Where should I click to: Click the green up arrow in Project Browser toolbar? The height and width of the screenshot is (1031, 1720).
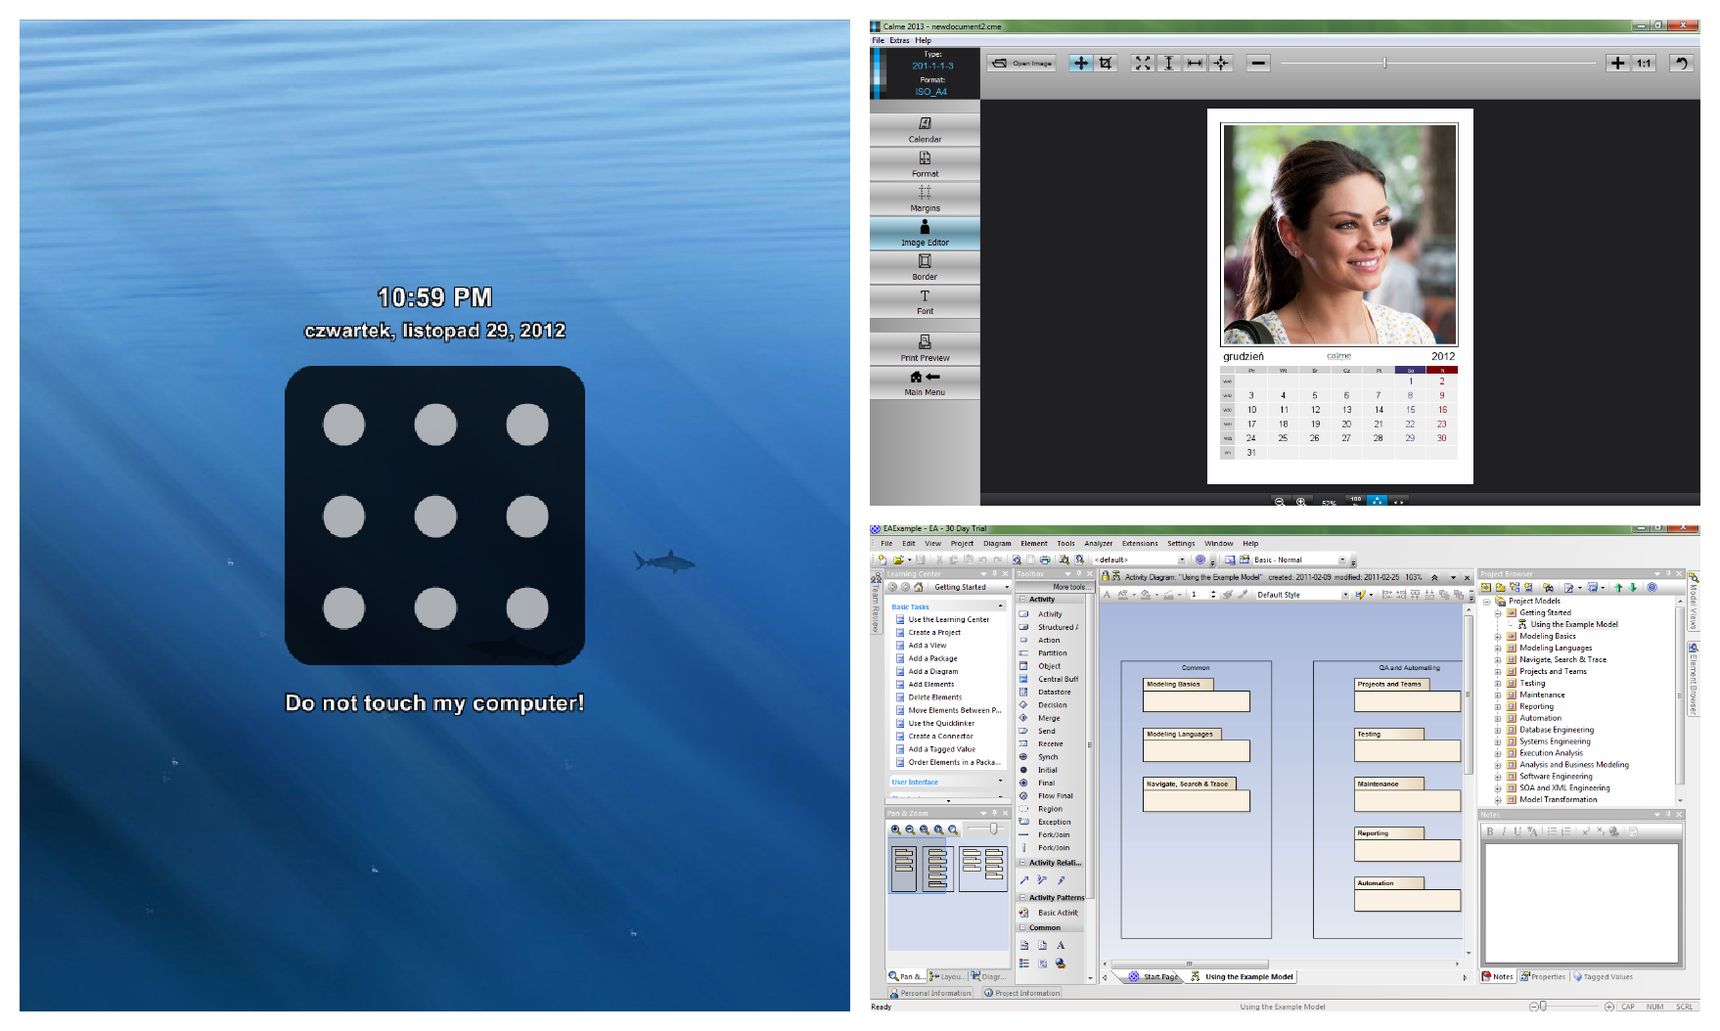pos(1618,588)
